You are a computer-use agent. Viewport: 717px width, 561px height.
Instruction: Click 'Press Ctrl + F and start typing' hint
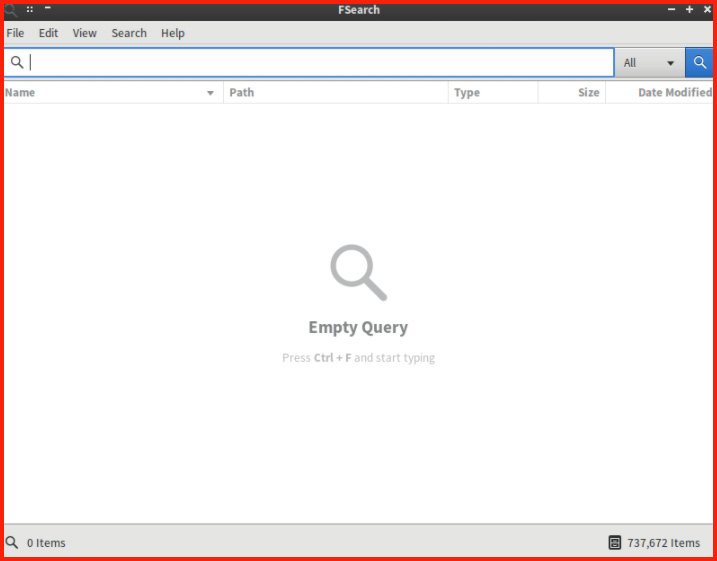358,358
